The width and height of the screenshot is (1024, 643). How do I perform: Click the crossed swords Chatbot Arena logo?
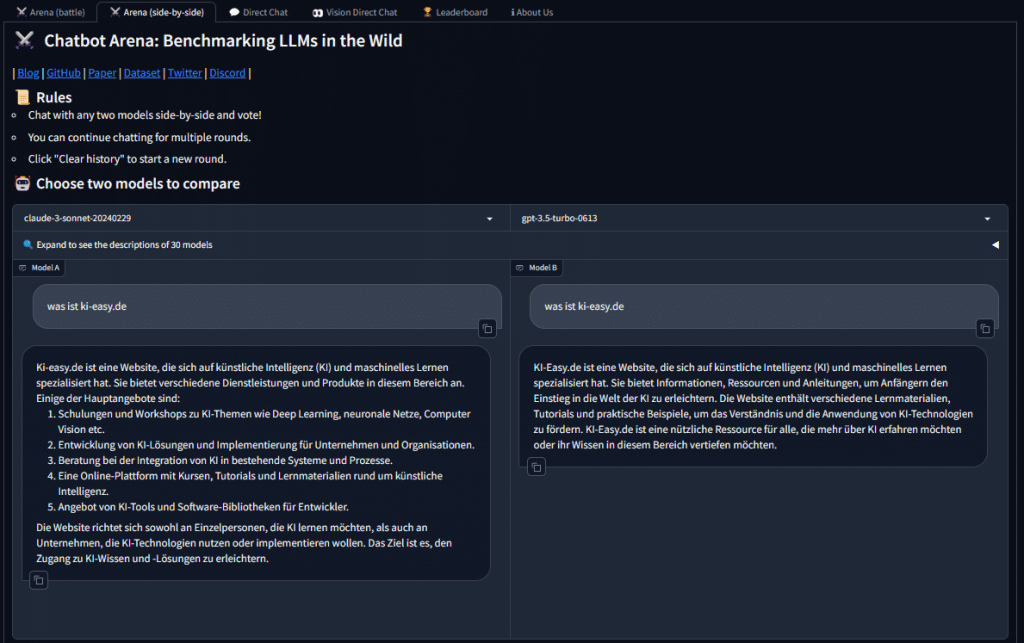point(25,41)
